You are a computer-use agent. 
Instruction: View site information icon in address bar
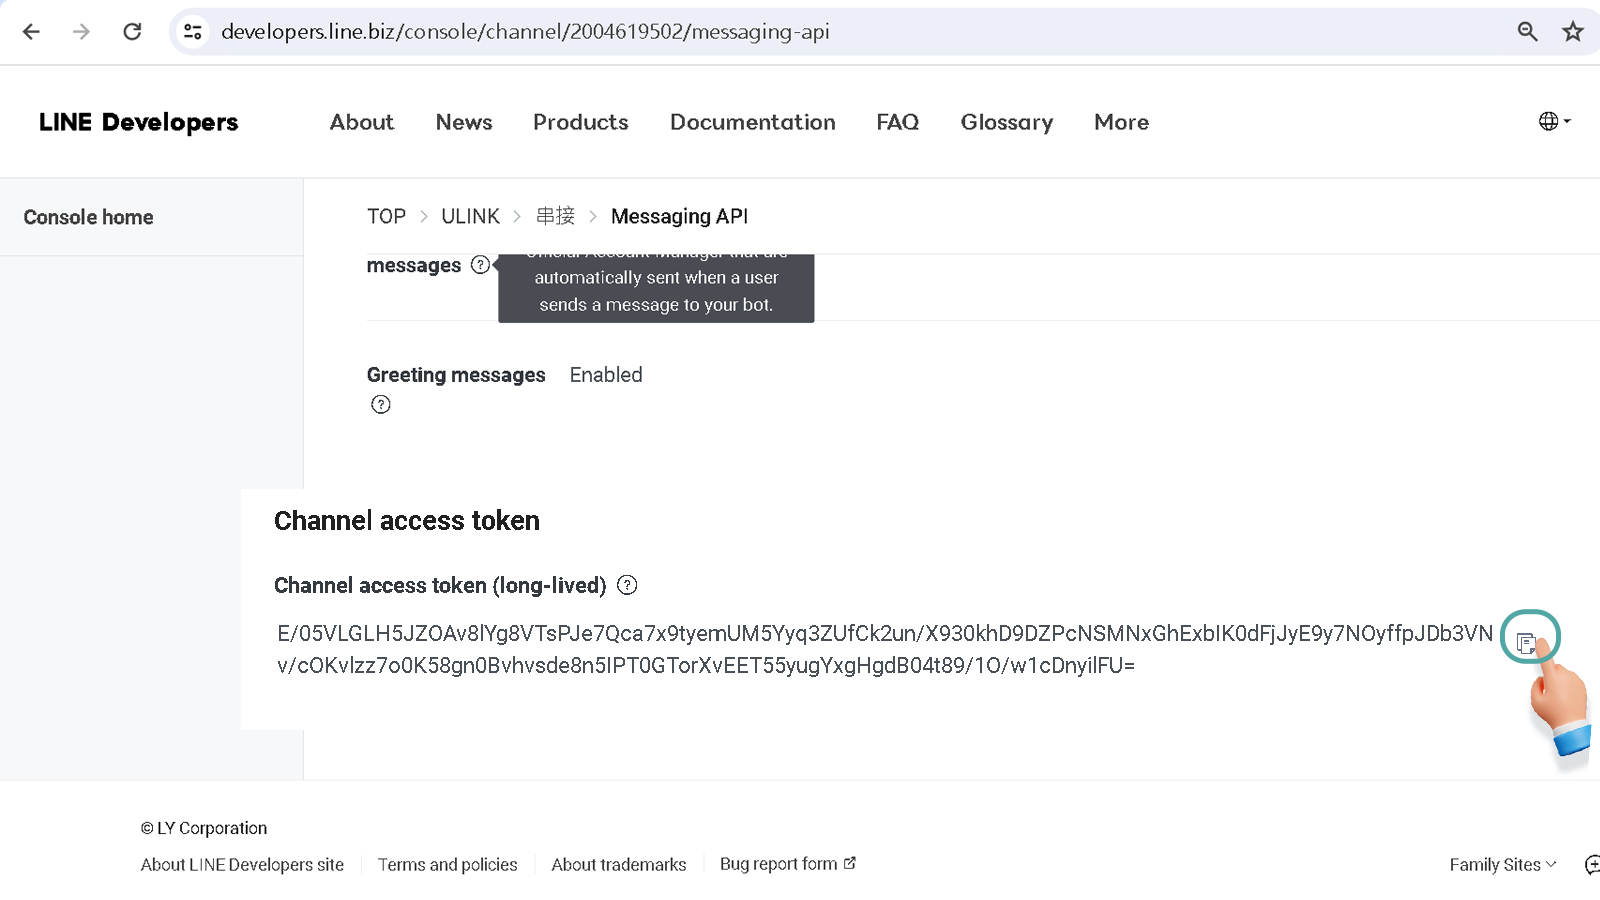[x=193, y=32]
